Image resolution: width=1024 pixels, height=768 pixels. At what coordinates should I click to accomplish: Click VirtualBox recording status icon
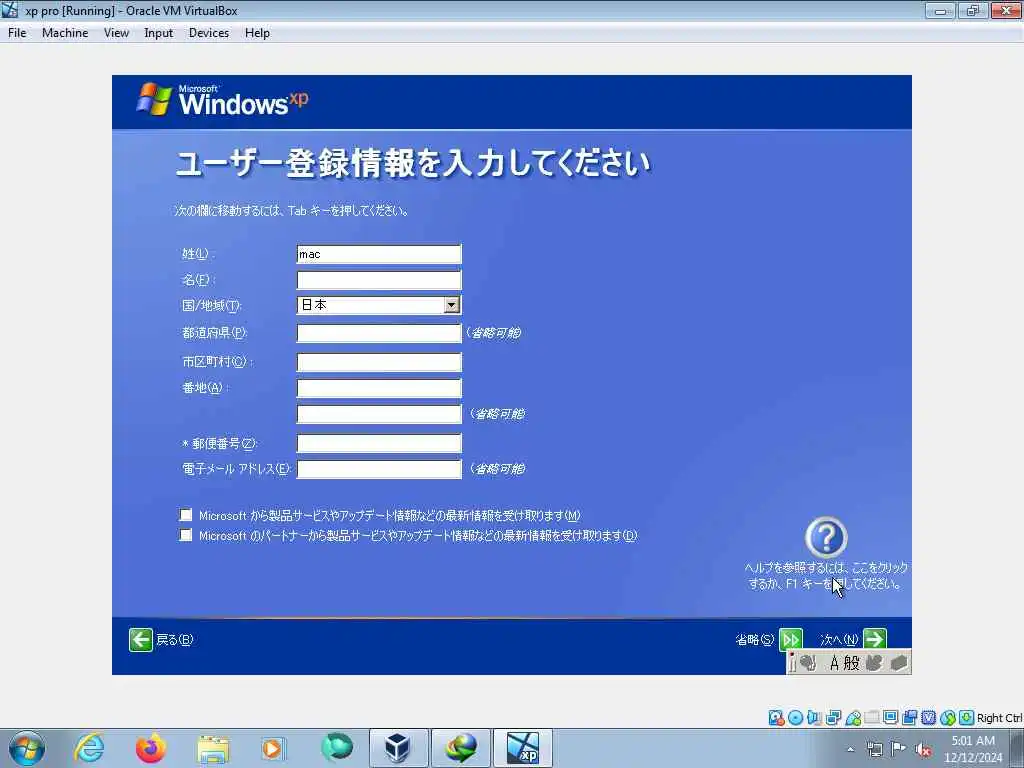909,718
